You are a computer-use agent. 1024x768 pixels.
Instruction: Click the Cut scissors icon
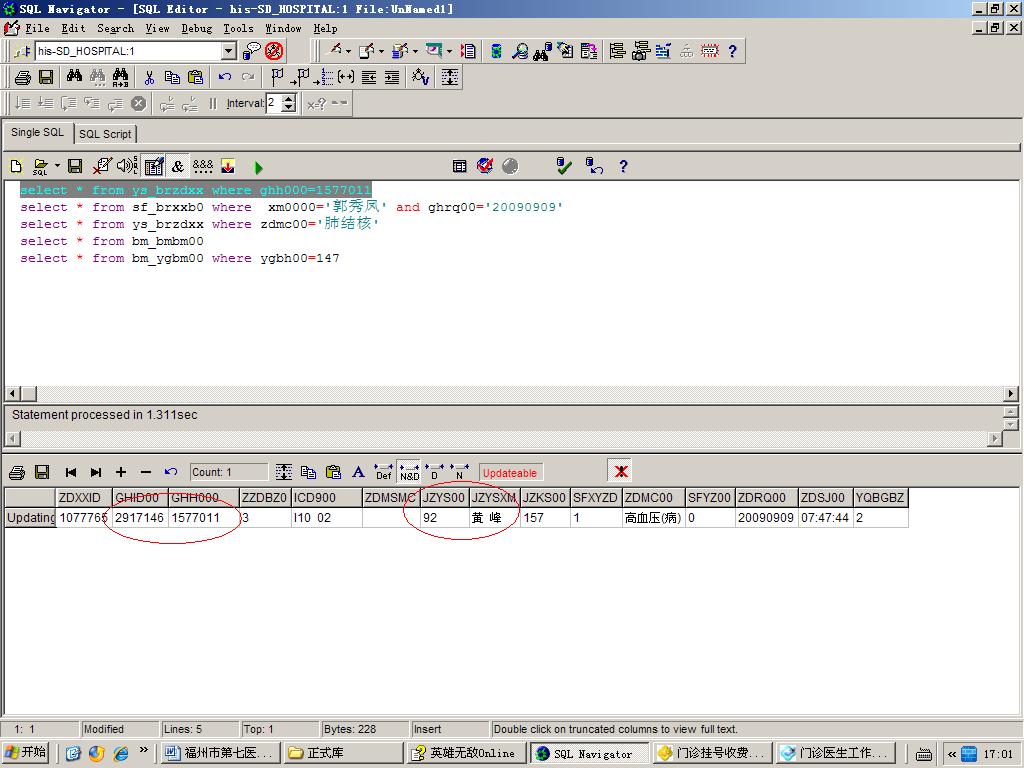click(149, 77)
